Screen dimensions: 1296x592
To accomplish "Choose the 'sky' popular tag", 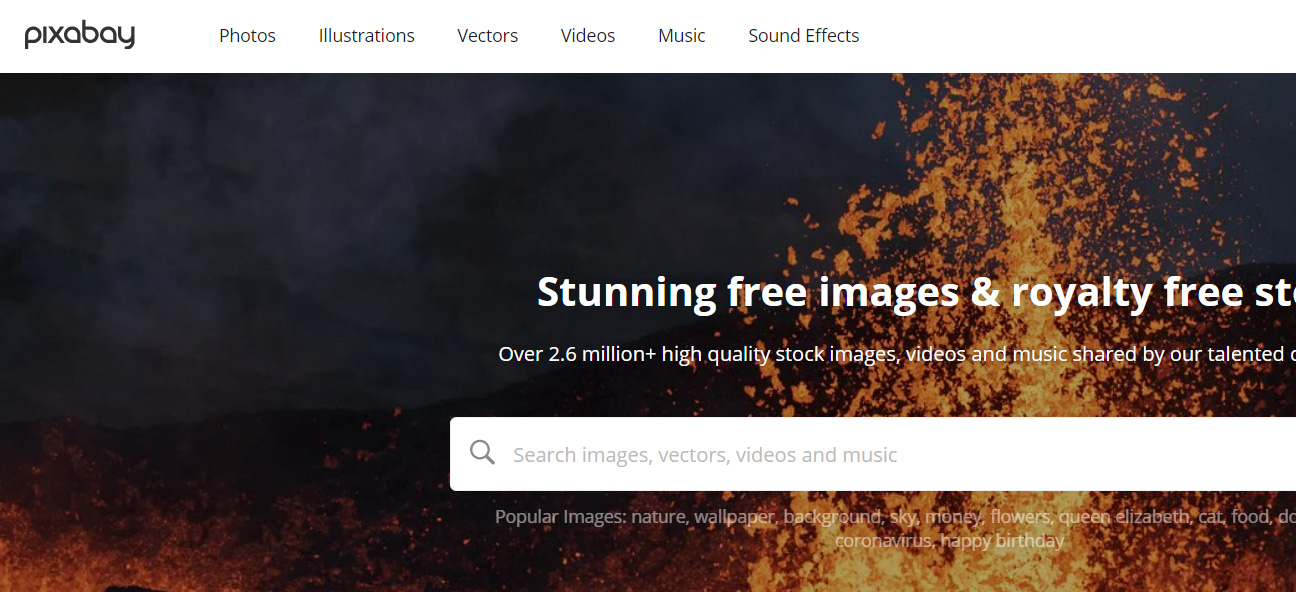I will click(903, 517).
